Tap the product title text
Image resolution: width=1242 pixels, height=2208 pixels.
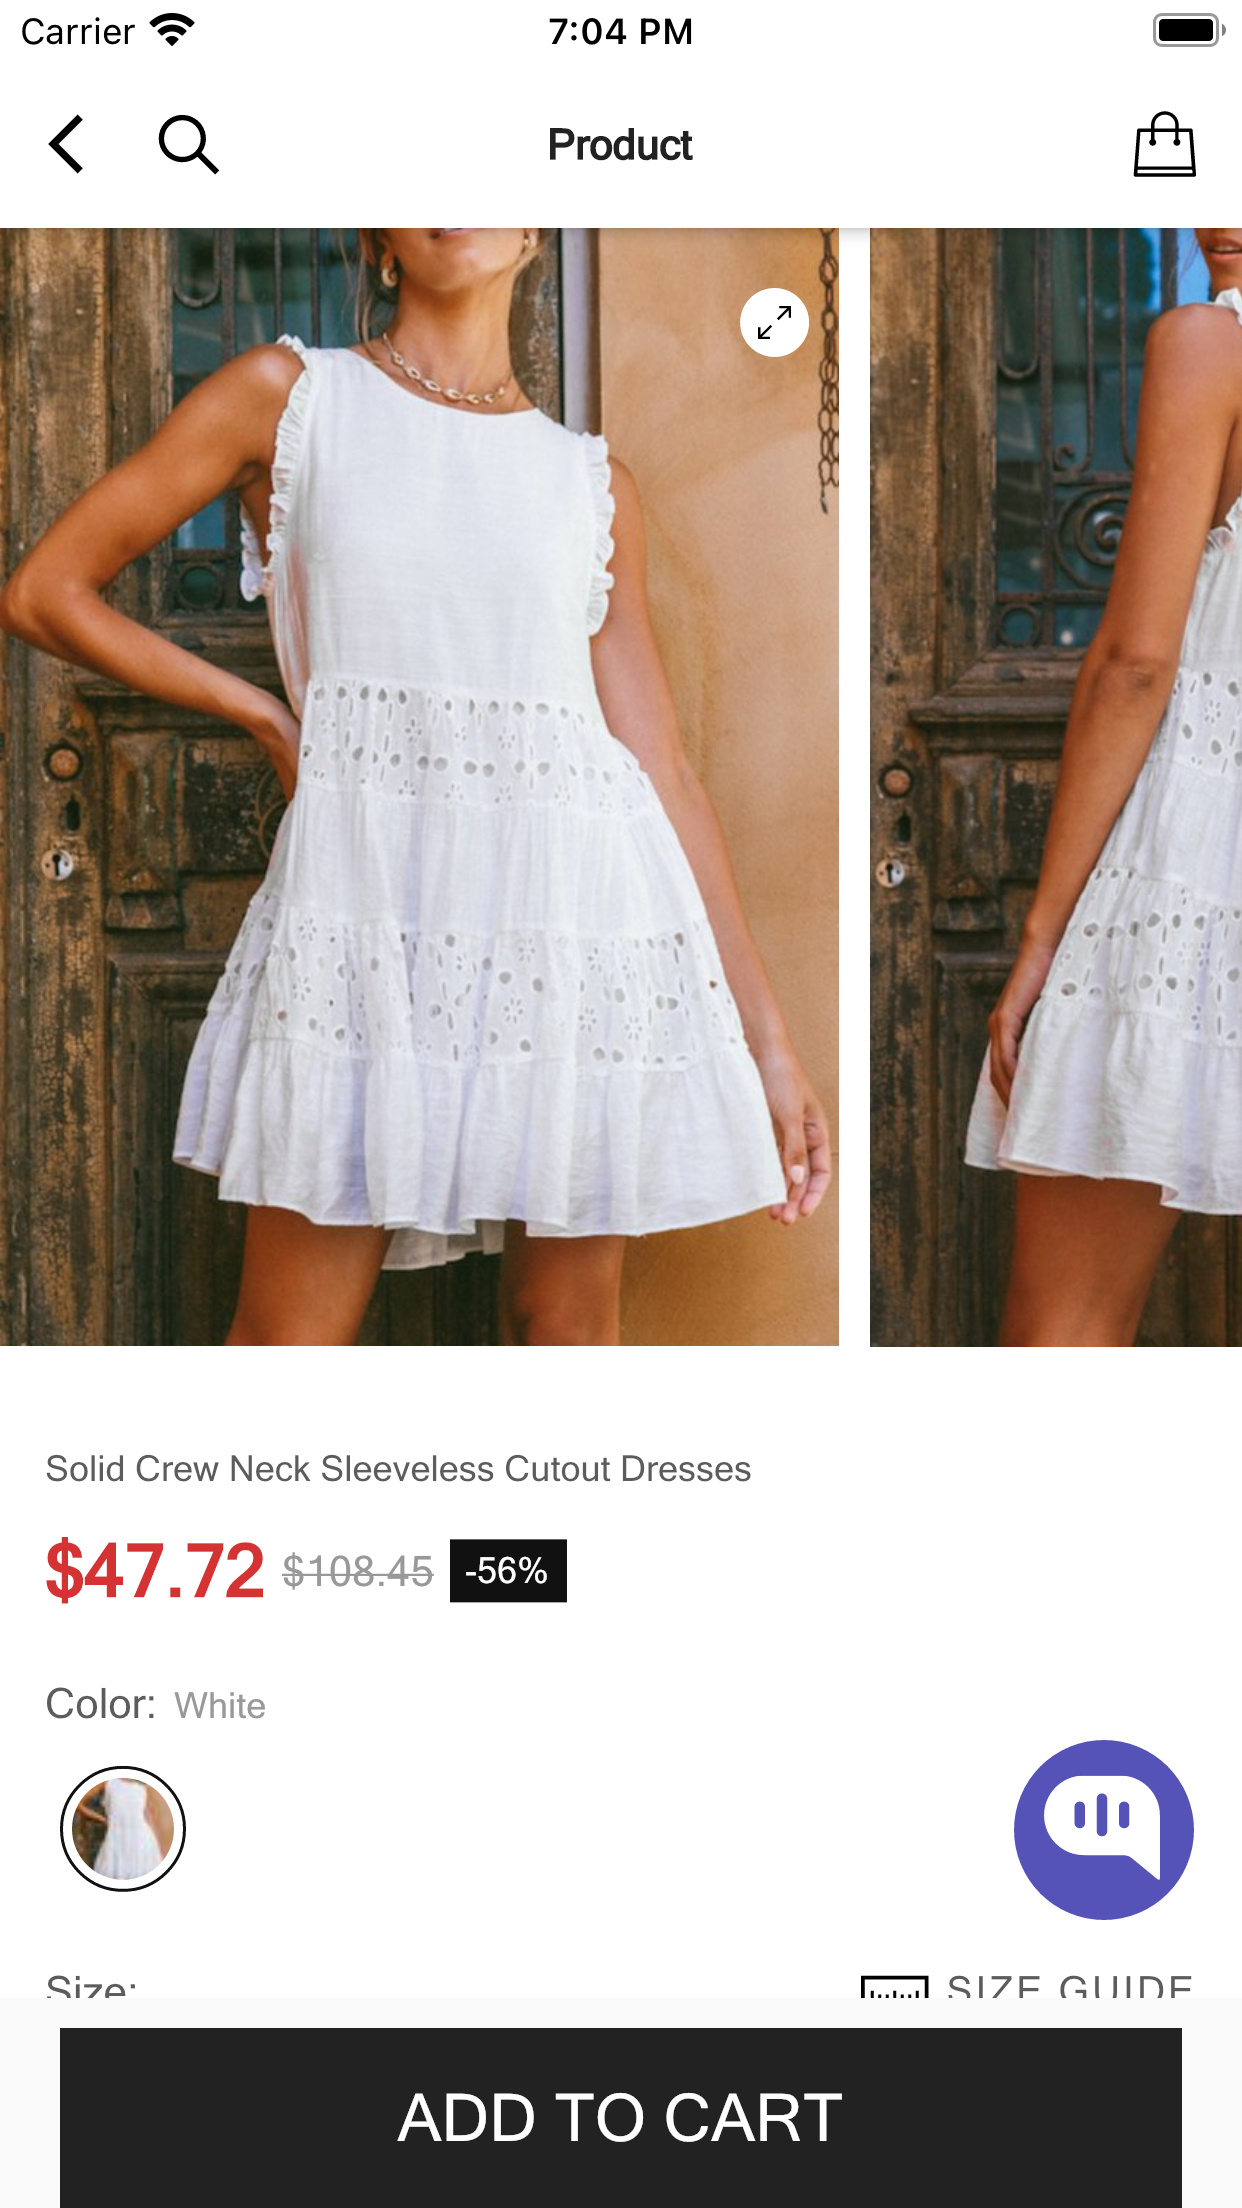[398, 1469]
